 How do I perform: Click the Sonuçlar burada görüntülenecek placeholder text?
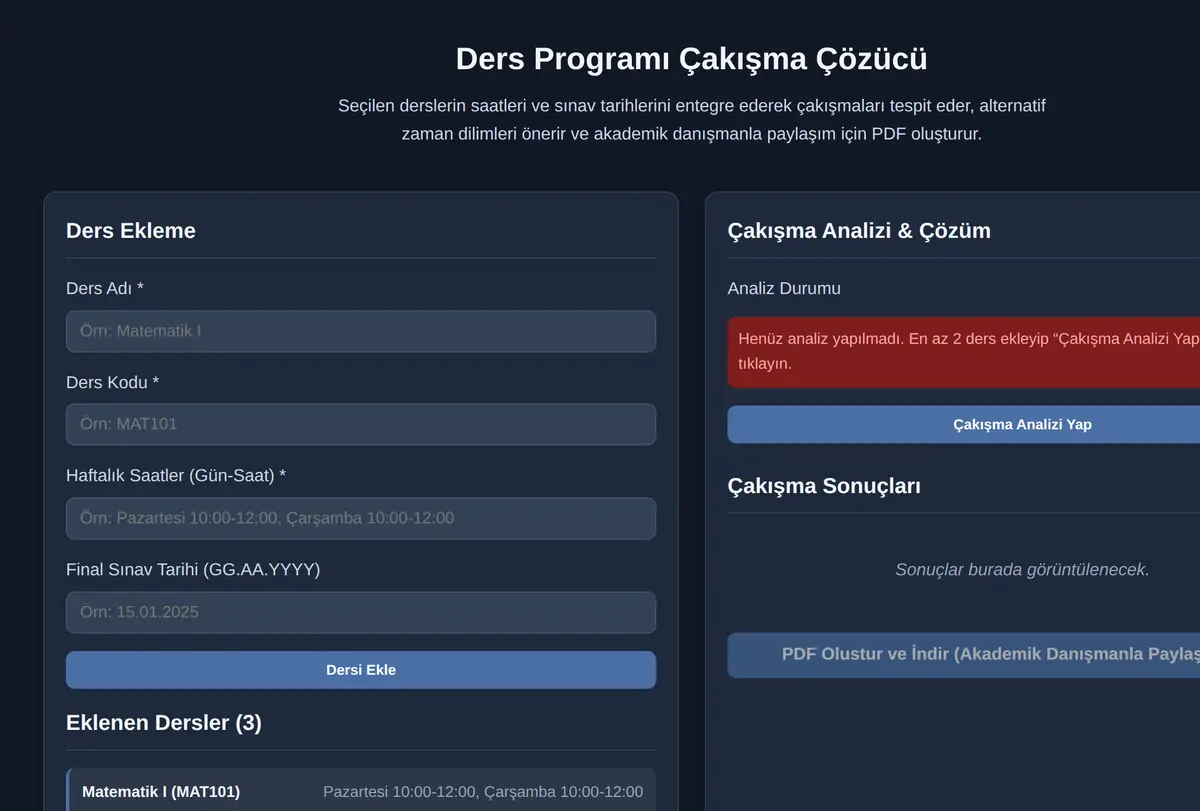pos(1022,570)
